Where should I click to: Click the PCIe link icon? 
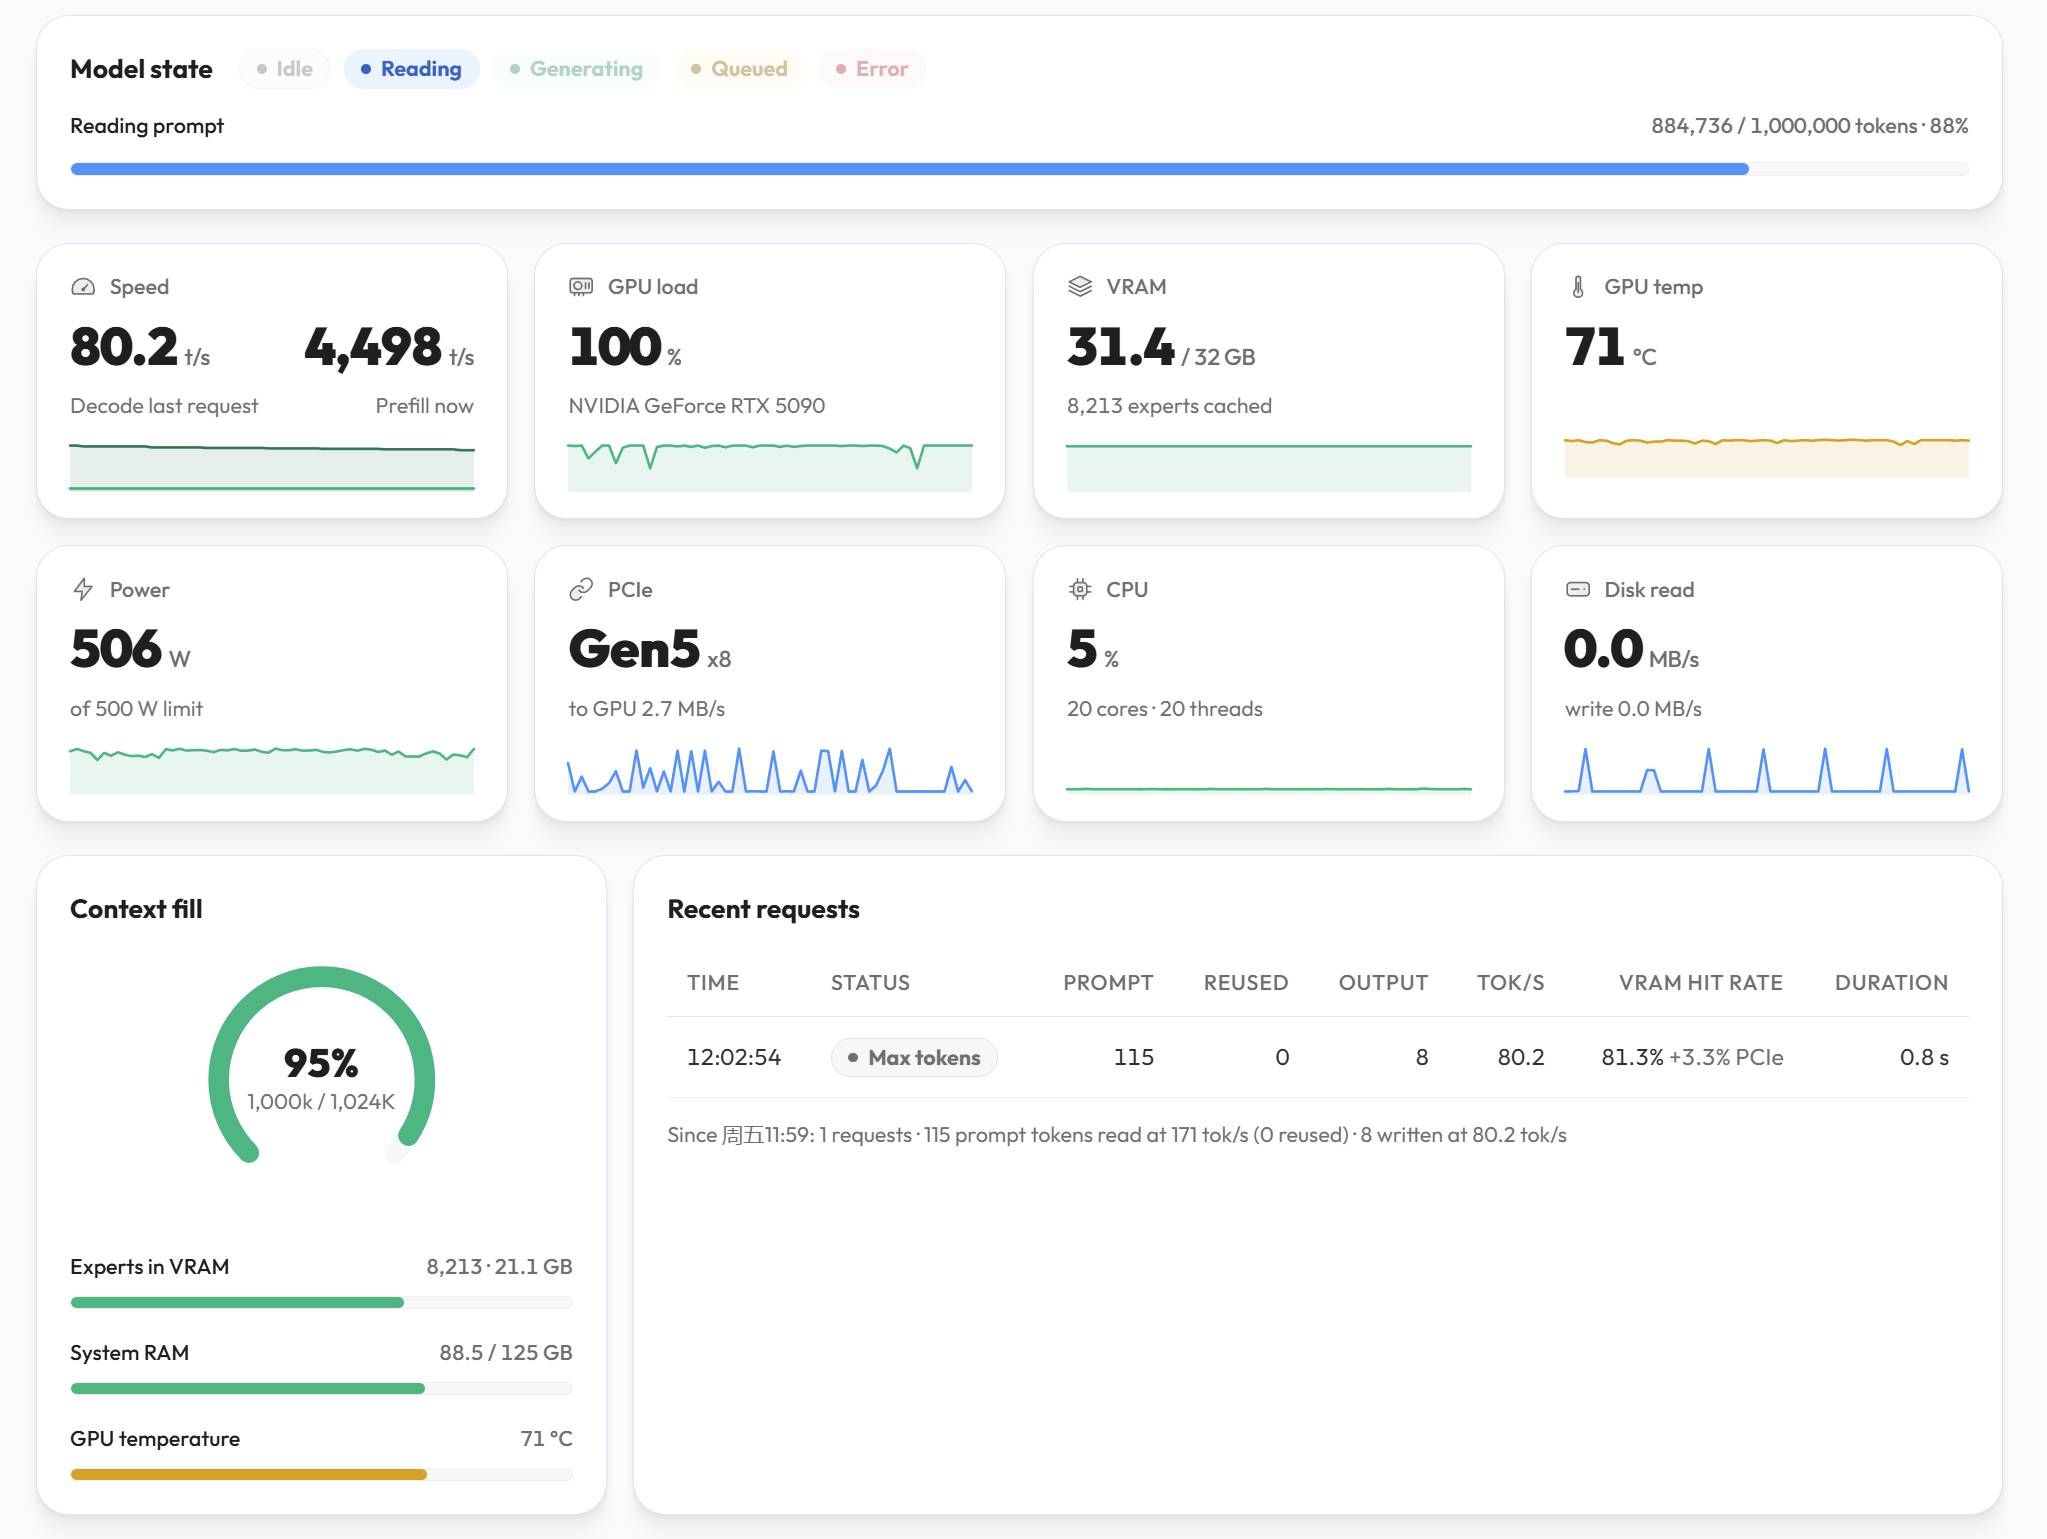(x=581, y=590)
